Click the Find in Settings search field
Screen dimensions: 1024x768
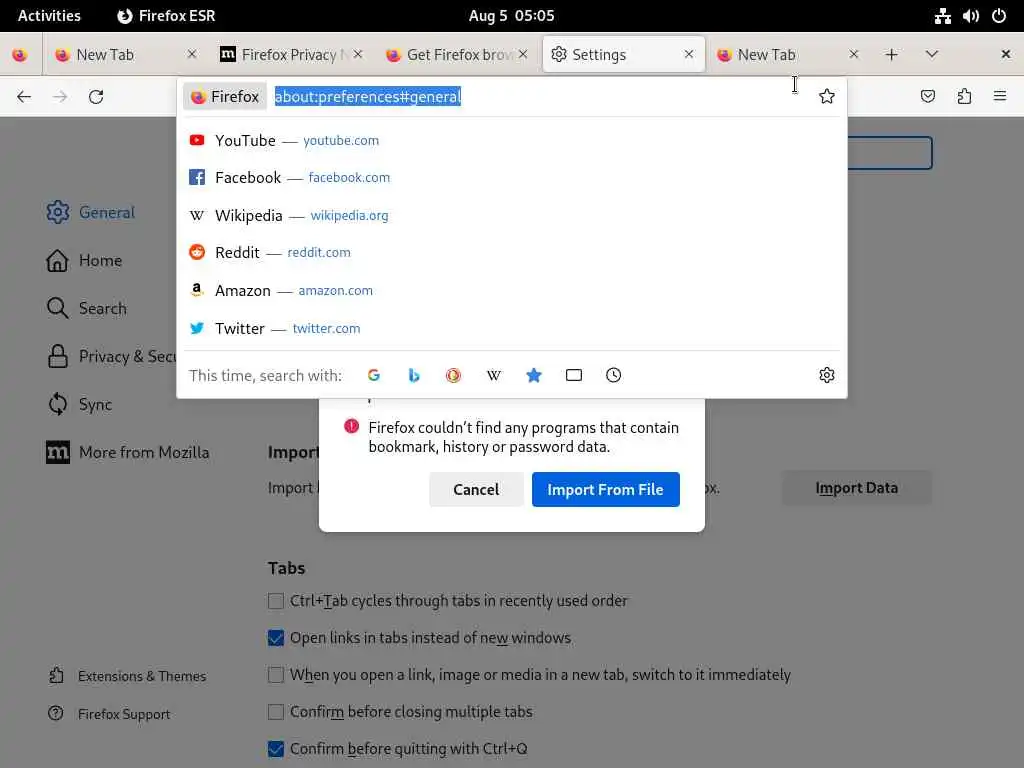(x=889, y=153)
